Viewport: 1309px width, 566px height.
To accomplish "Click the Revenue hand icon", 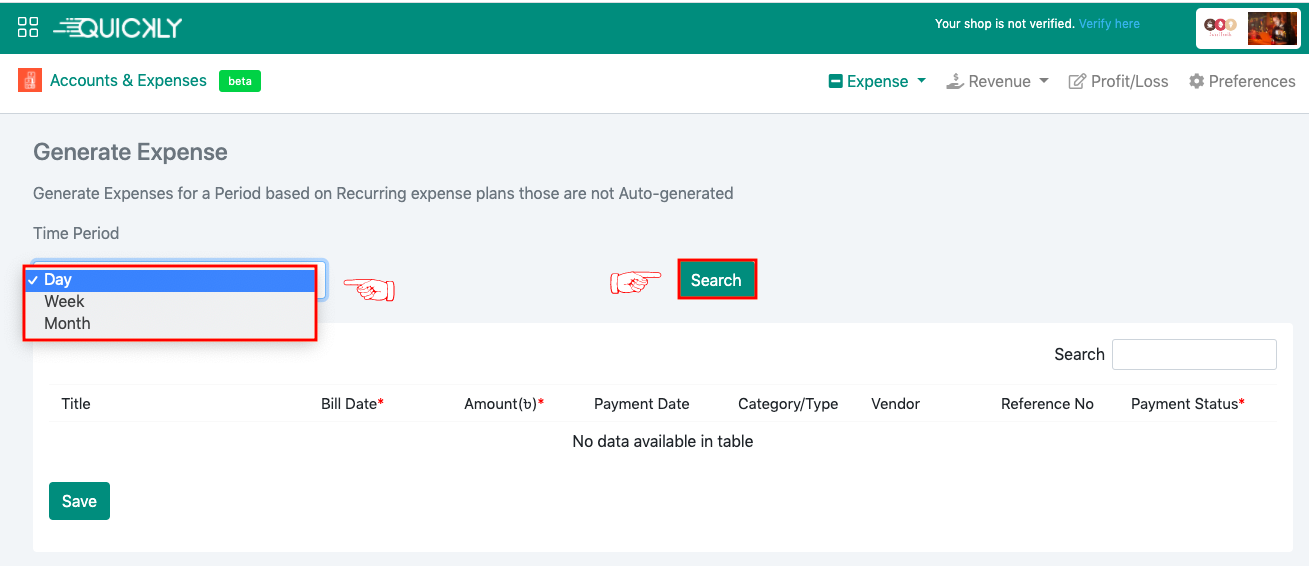I will (x=955, y=82).
